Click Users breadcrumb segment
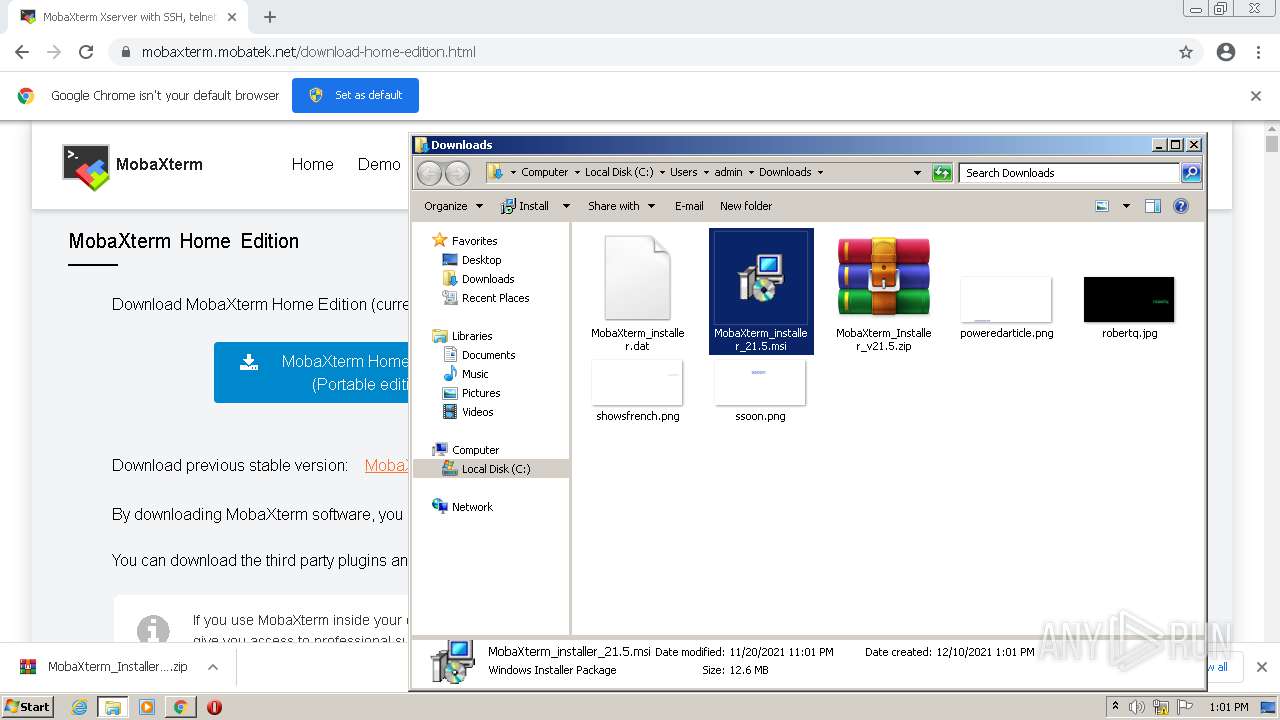The height and width of the screenshot is (720, 1280). point(684,172)
